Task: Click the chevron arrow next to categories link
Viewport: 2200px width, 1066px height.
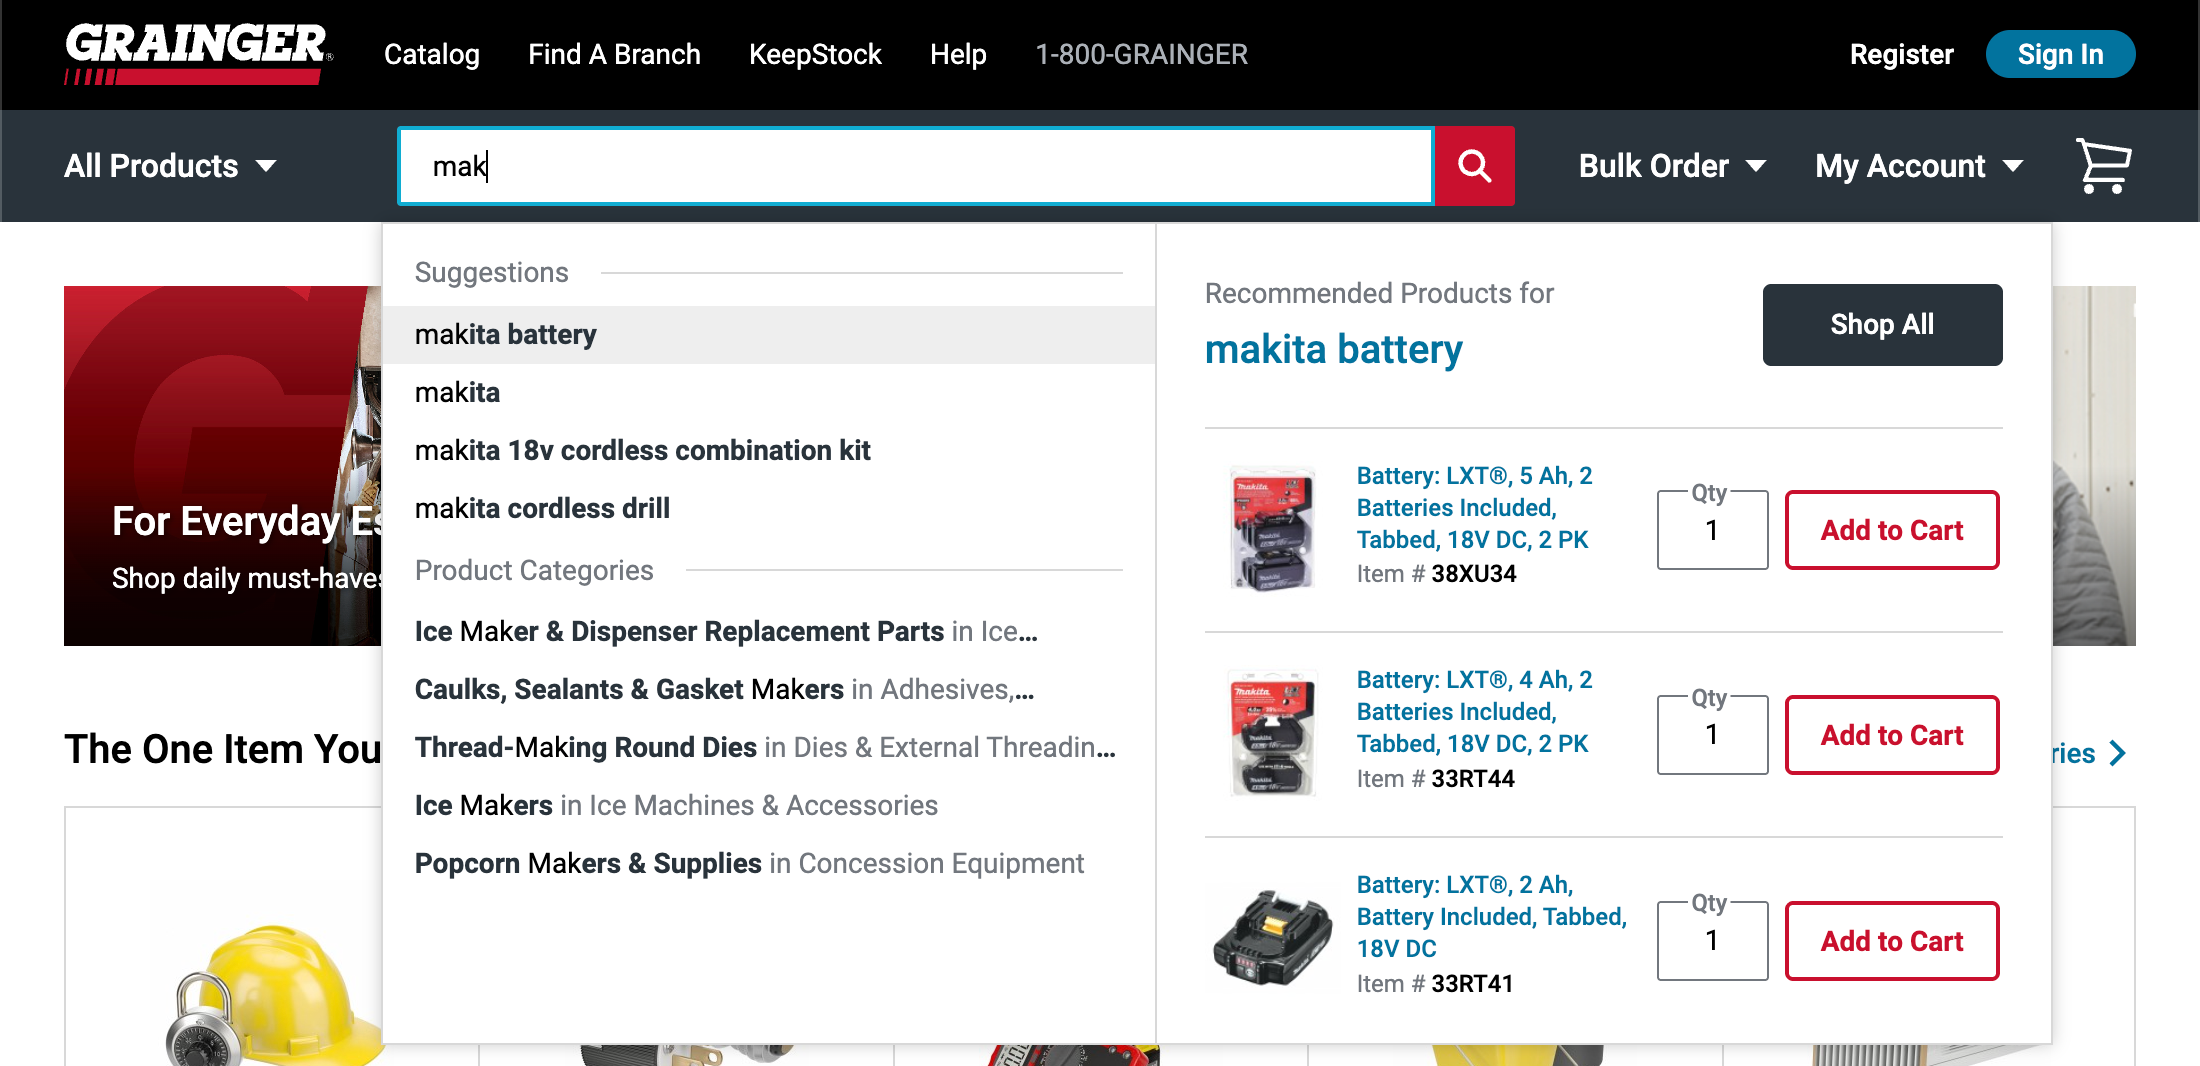Action: [x=2117, y=753]
